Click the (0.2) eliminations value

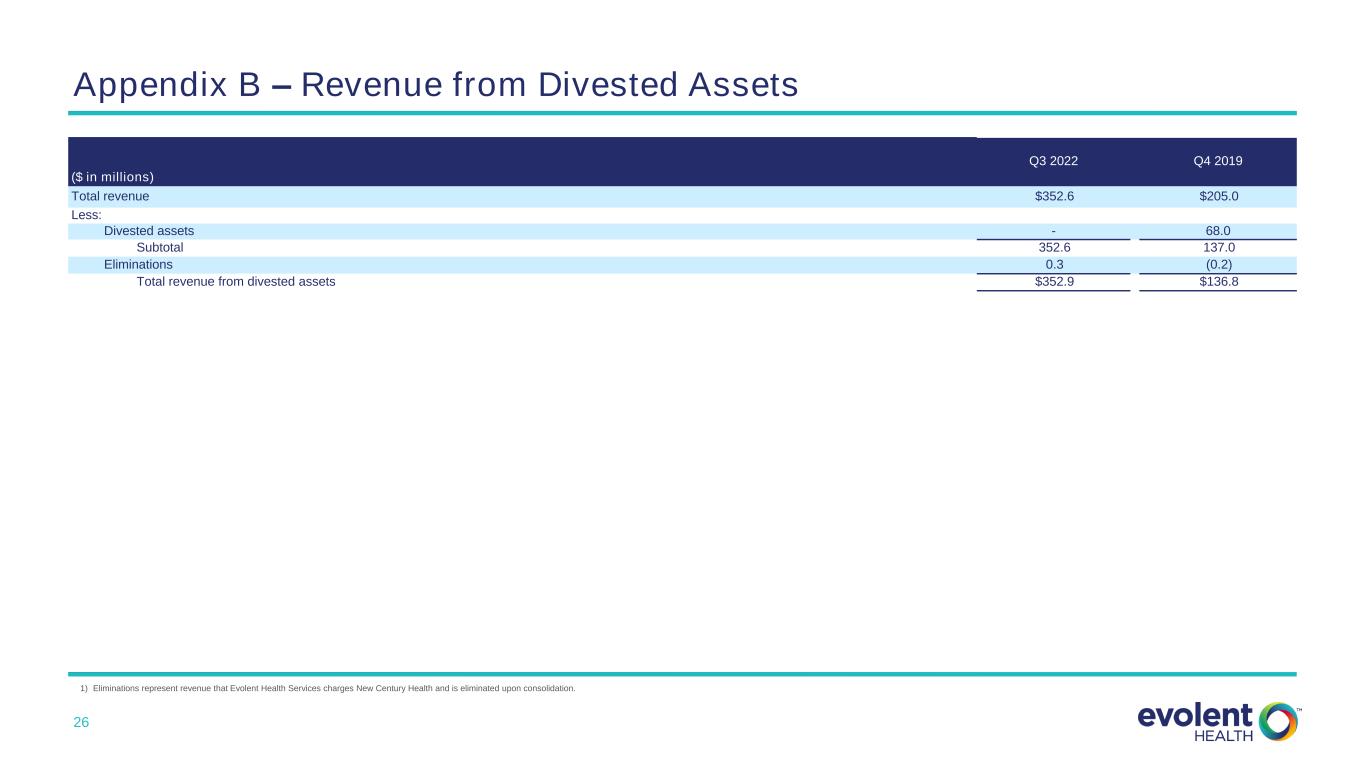(1217, 264)
